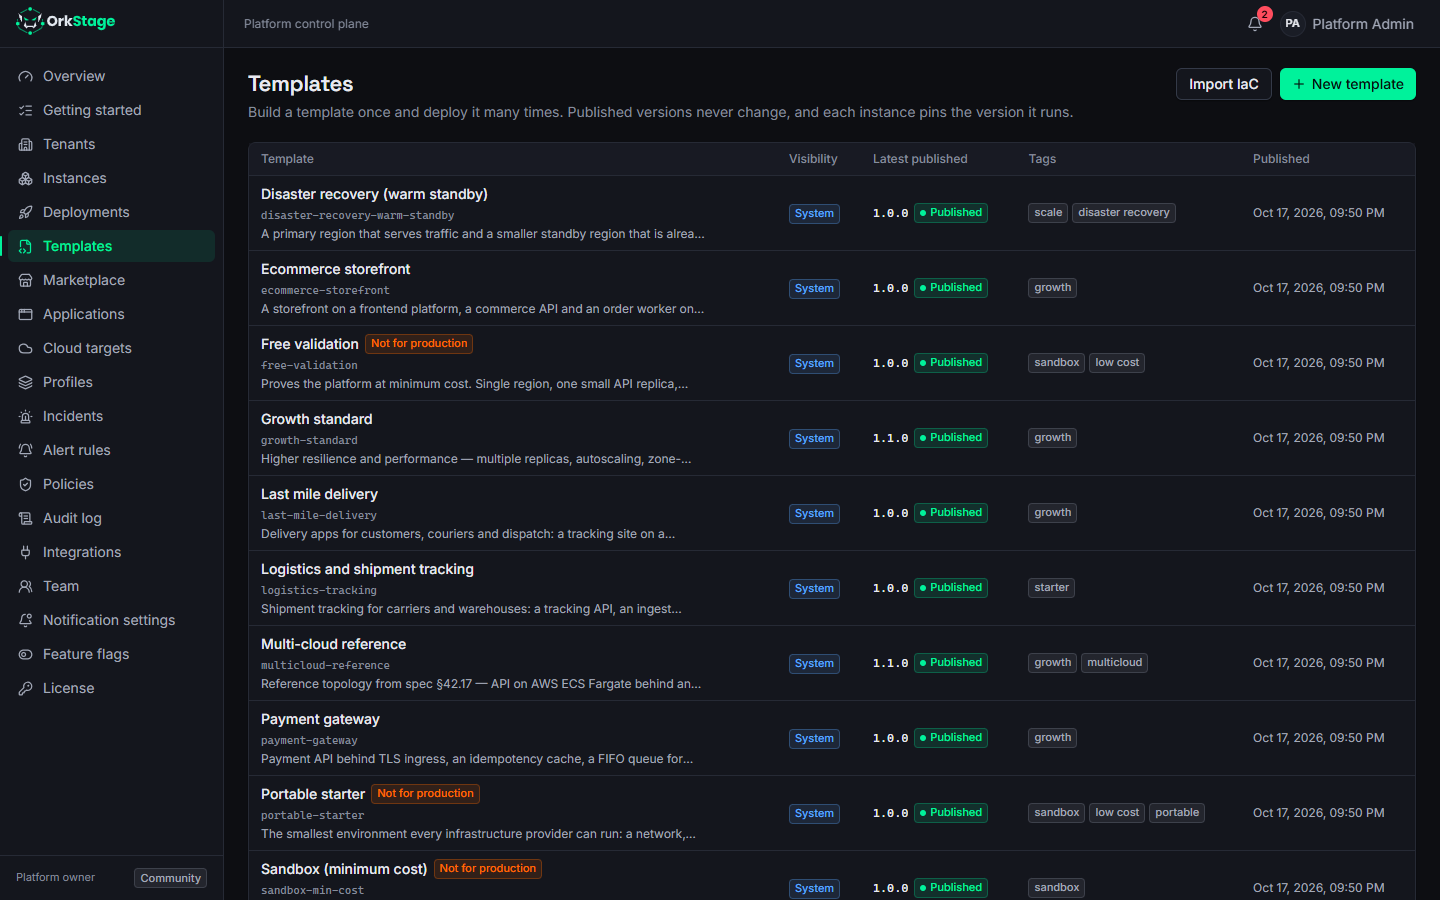Open Disaster recovery (warm standby) template
This screenshot has width=1440, height=900.
click(x=374, y=194)
